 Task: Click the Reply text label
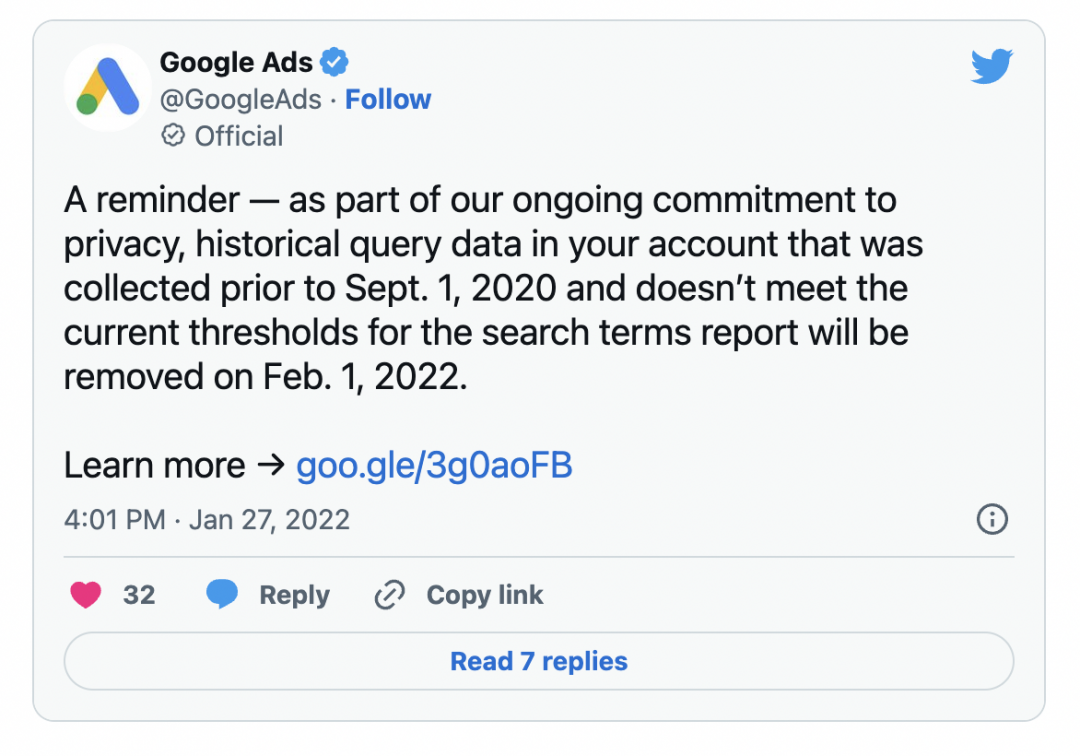pyautogui.click(x=294, y=596)
